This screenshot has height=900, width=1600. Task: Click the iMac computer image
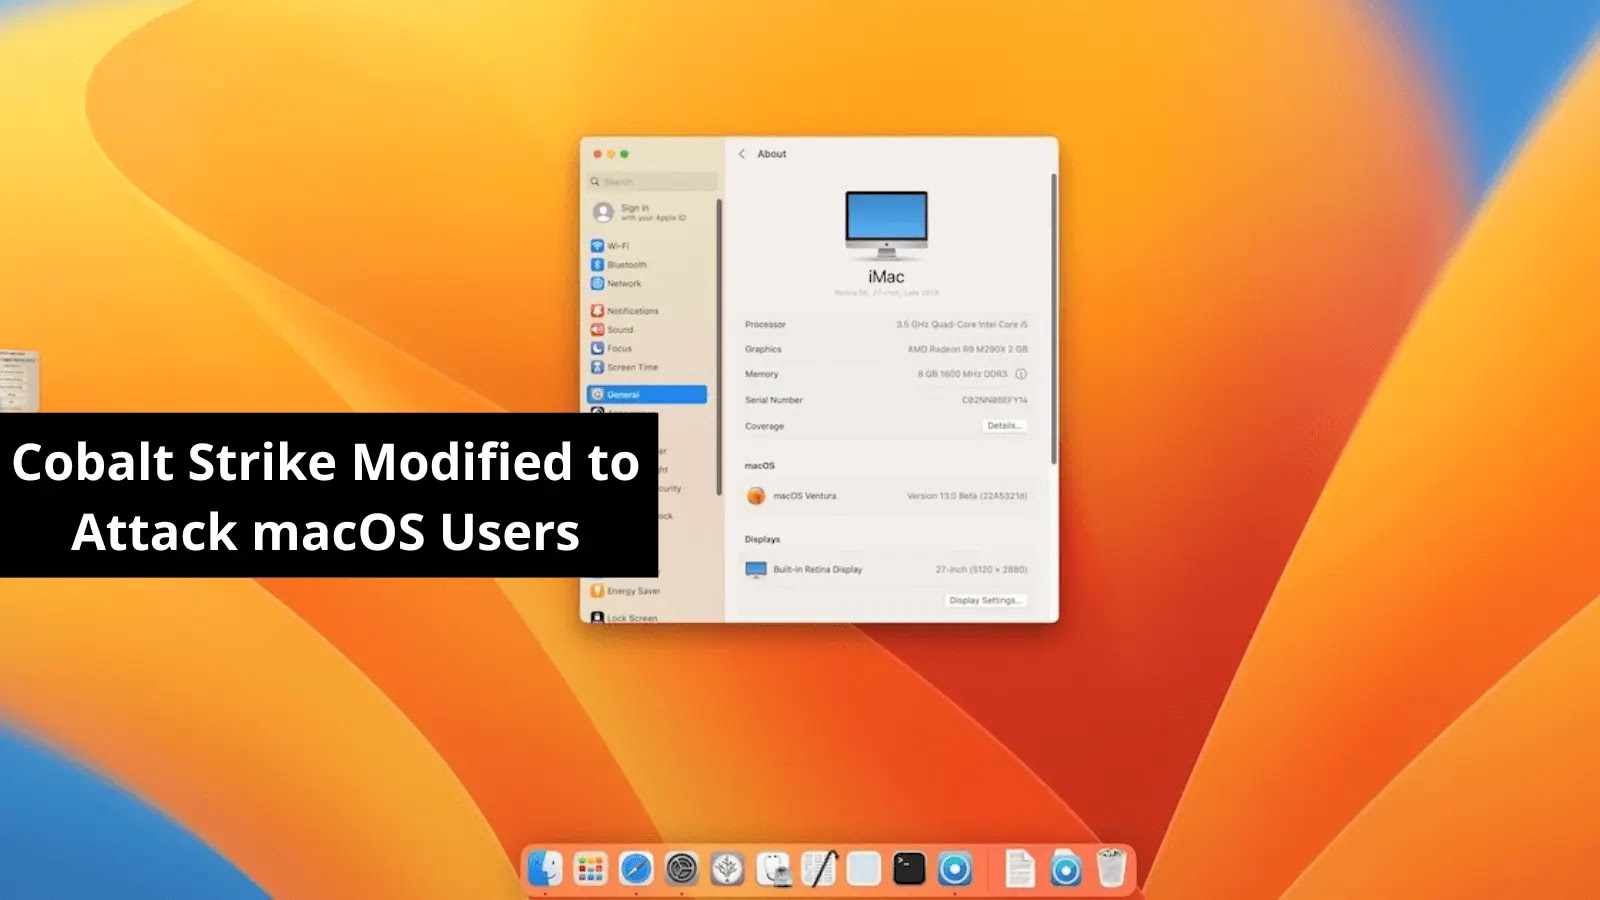[x=886, y=226]
